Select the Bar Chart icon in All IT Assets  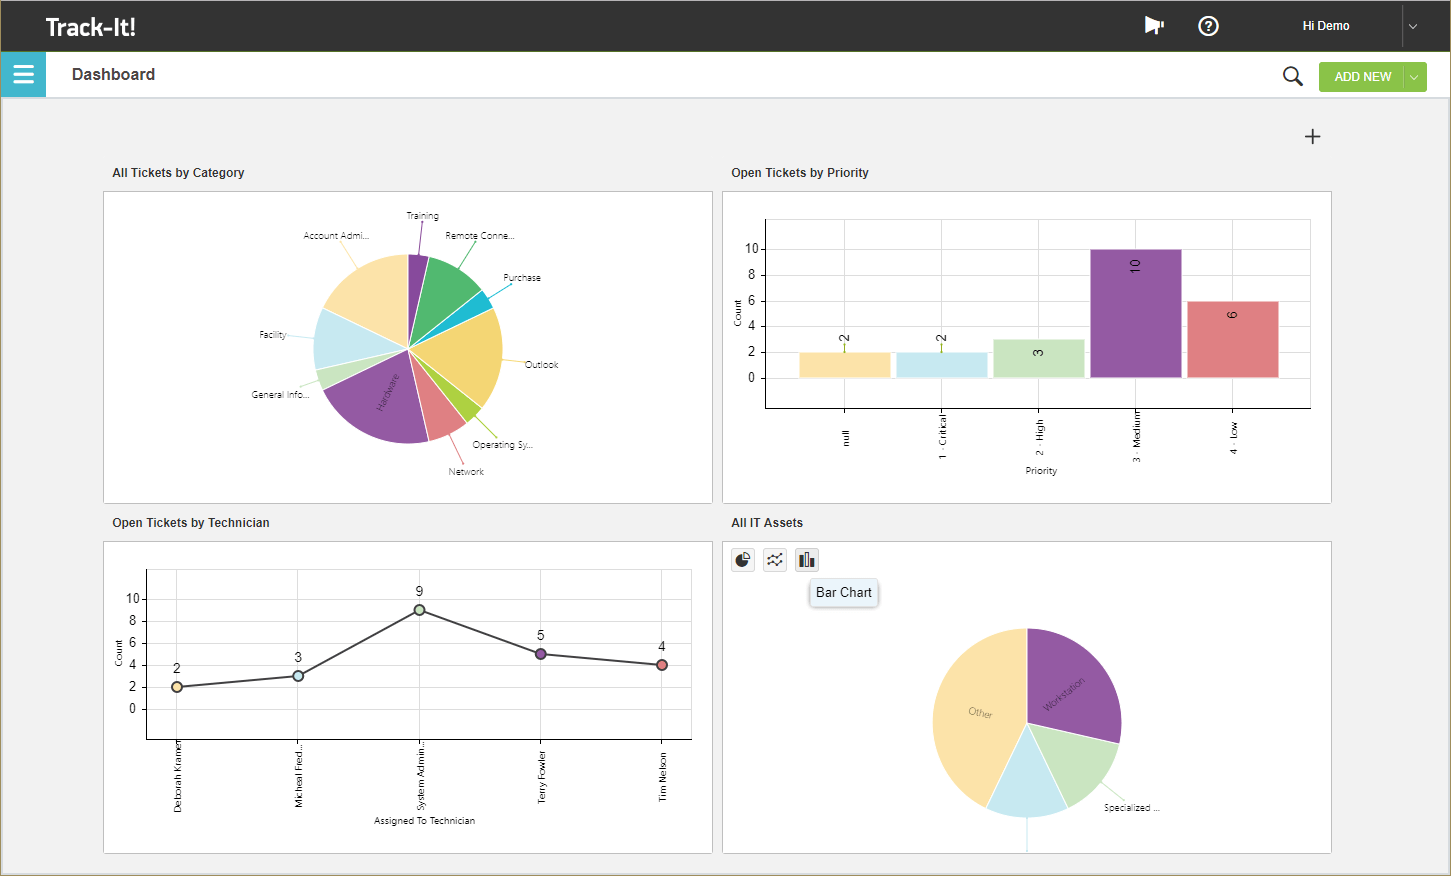click(x=806, y=560)
